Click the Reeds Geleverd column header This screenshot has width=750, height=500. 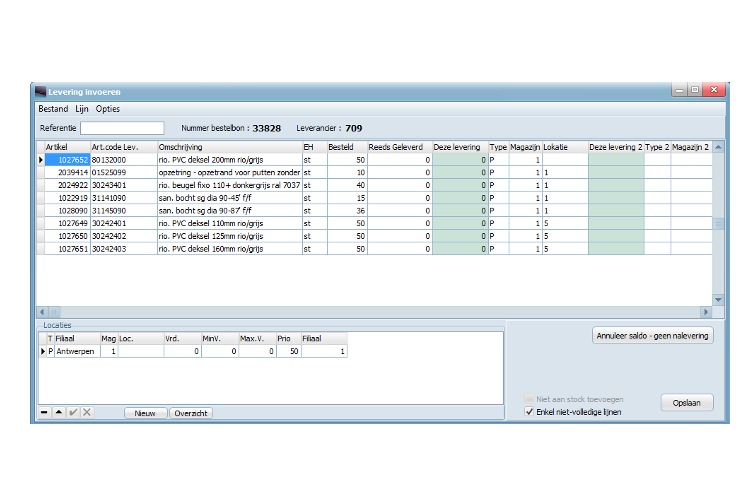pos(400,147)
